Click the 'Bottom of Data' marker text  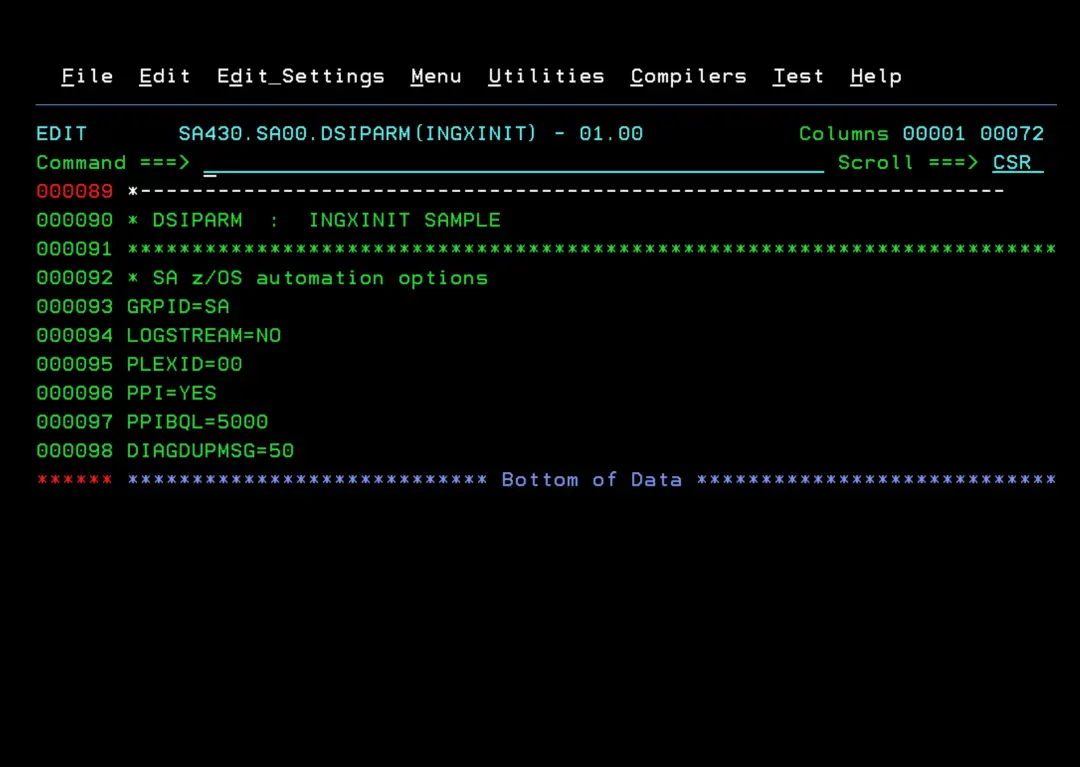point(592,480)
